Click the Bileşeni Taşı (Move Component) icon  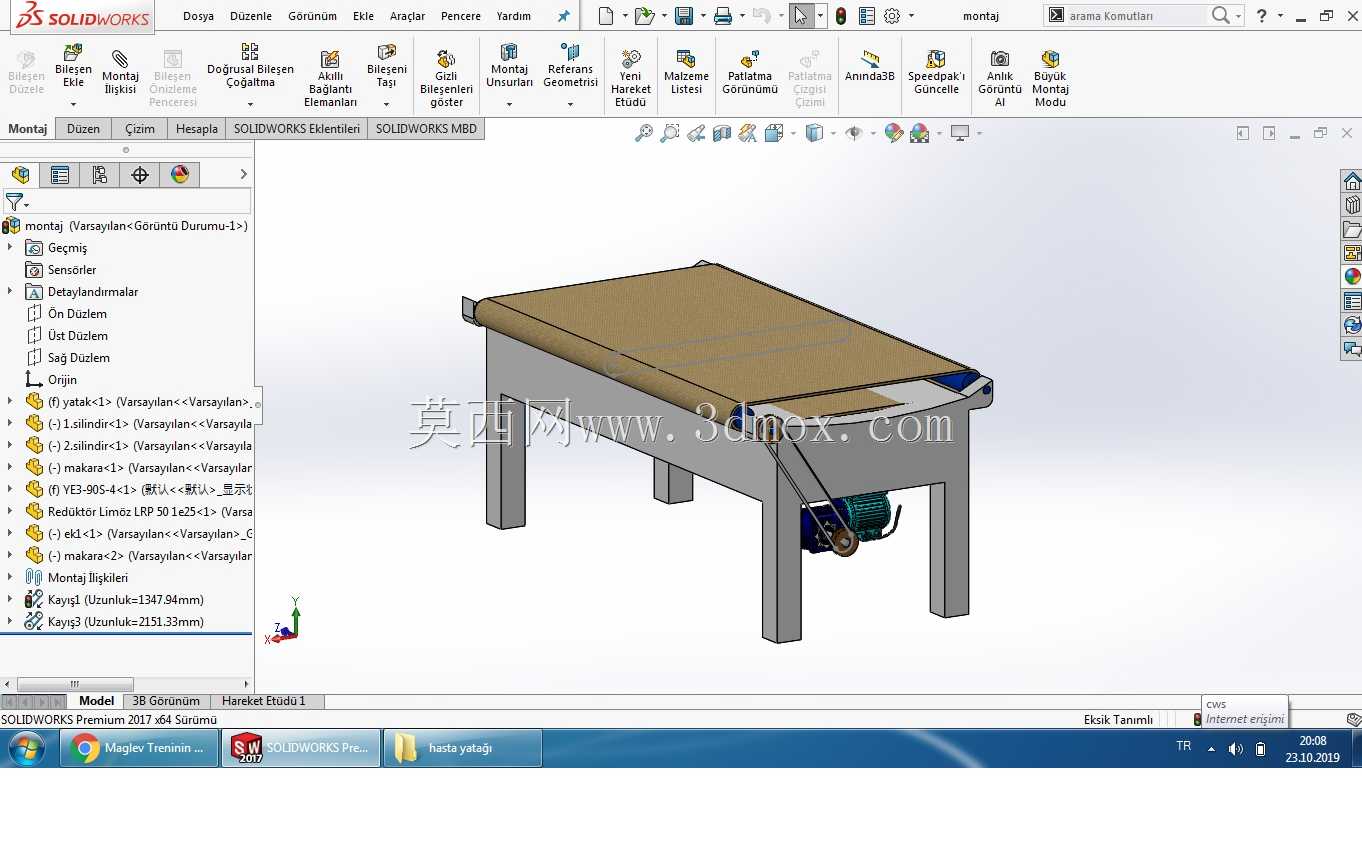click(x=387, y=52)
